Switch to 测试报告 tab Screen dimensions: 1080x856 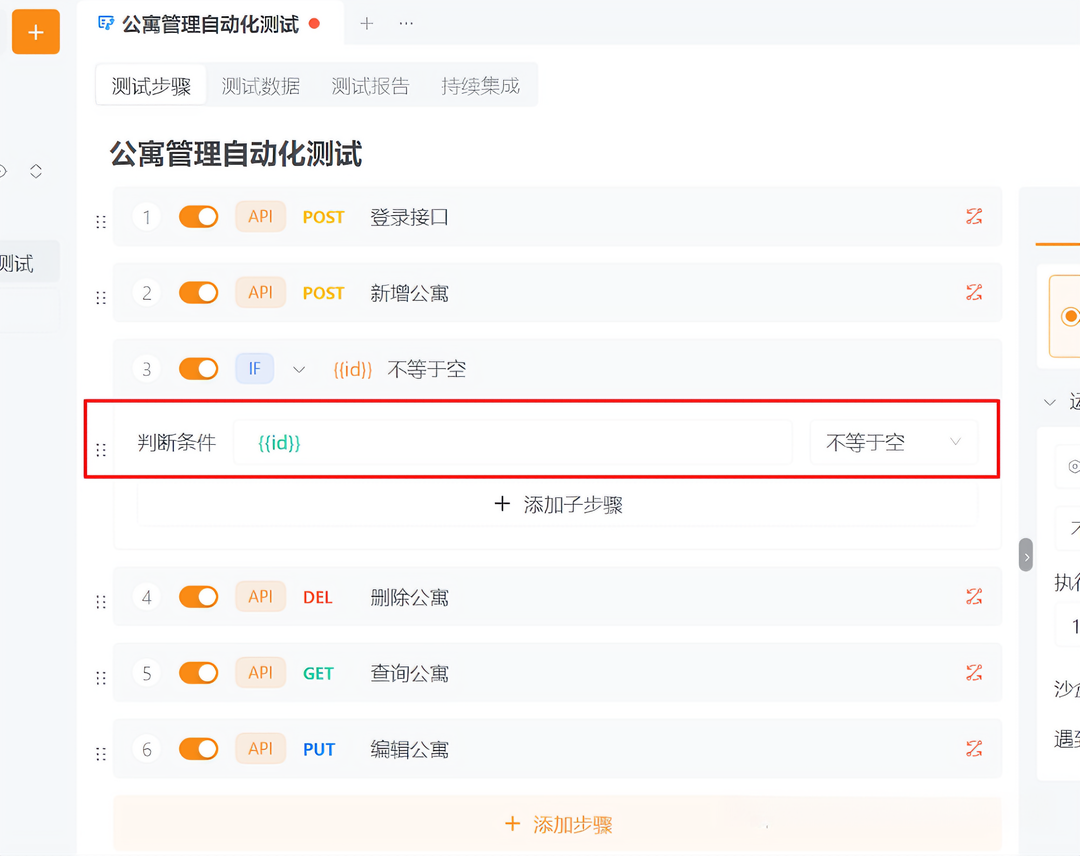point(371,85)
